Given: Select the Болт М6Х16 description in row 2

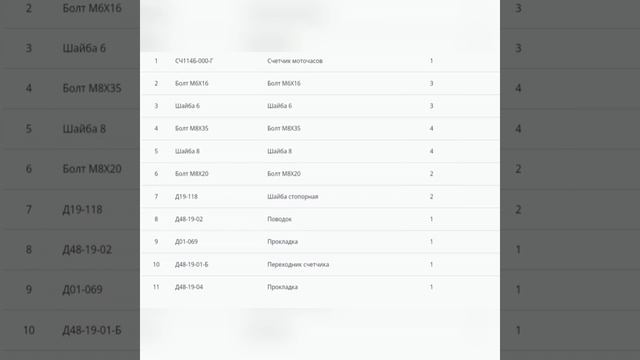Looking at the screenshot, I should (284, 83).
